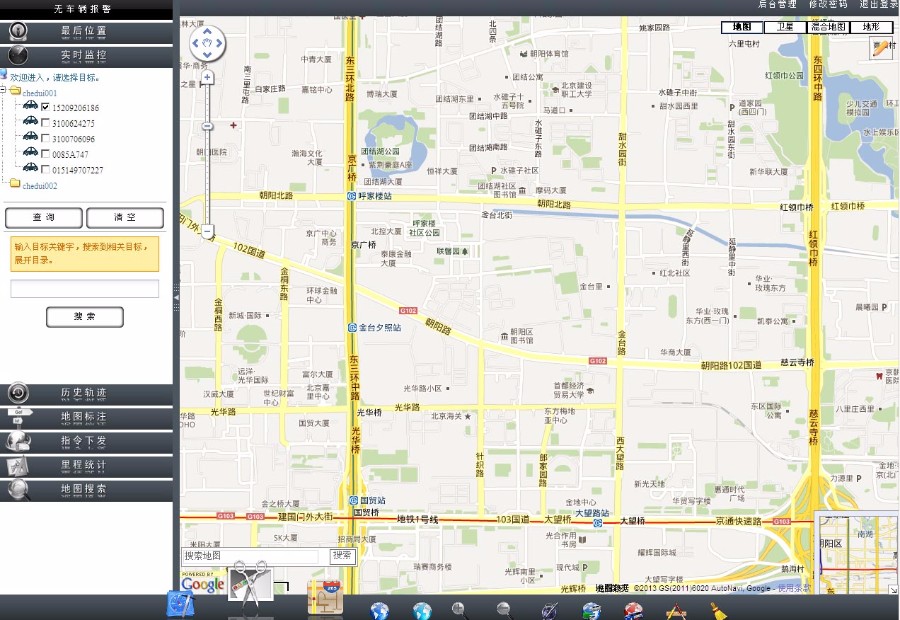Viewport: 900px width, 620px height.
Task: Select the 地图搜索 magnifier icon
Action: click(x=16, y=486)
